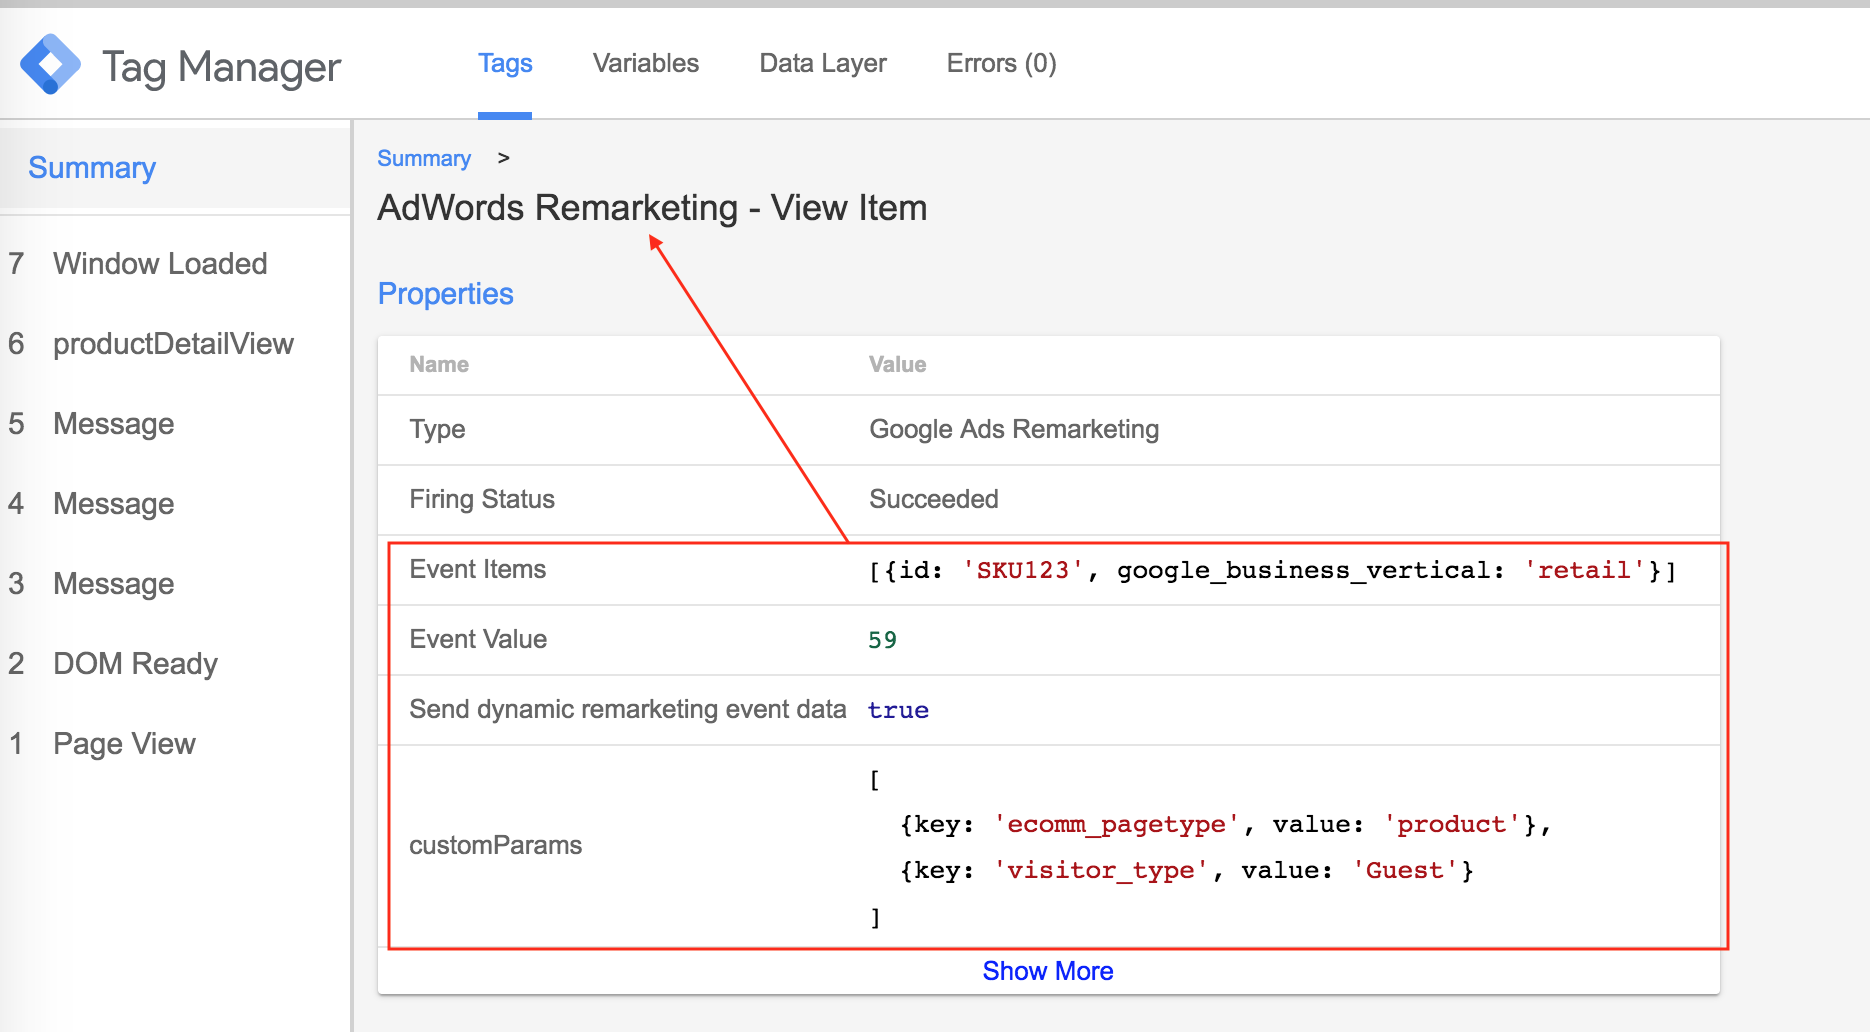Image resolution: width=1870 pixels, height=1032 pixels.
Task: Click the Properties section heading
Action: (446, 294)
